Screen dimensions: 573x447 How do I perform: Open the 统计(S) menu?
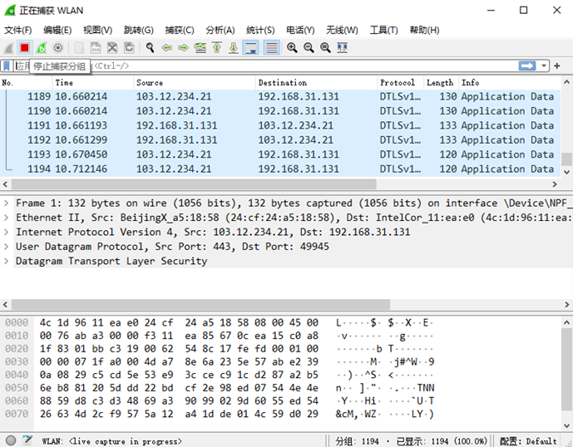(x=260, y=30)
